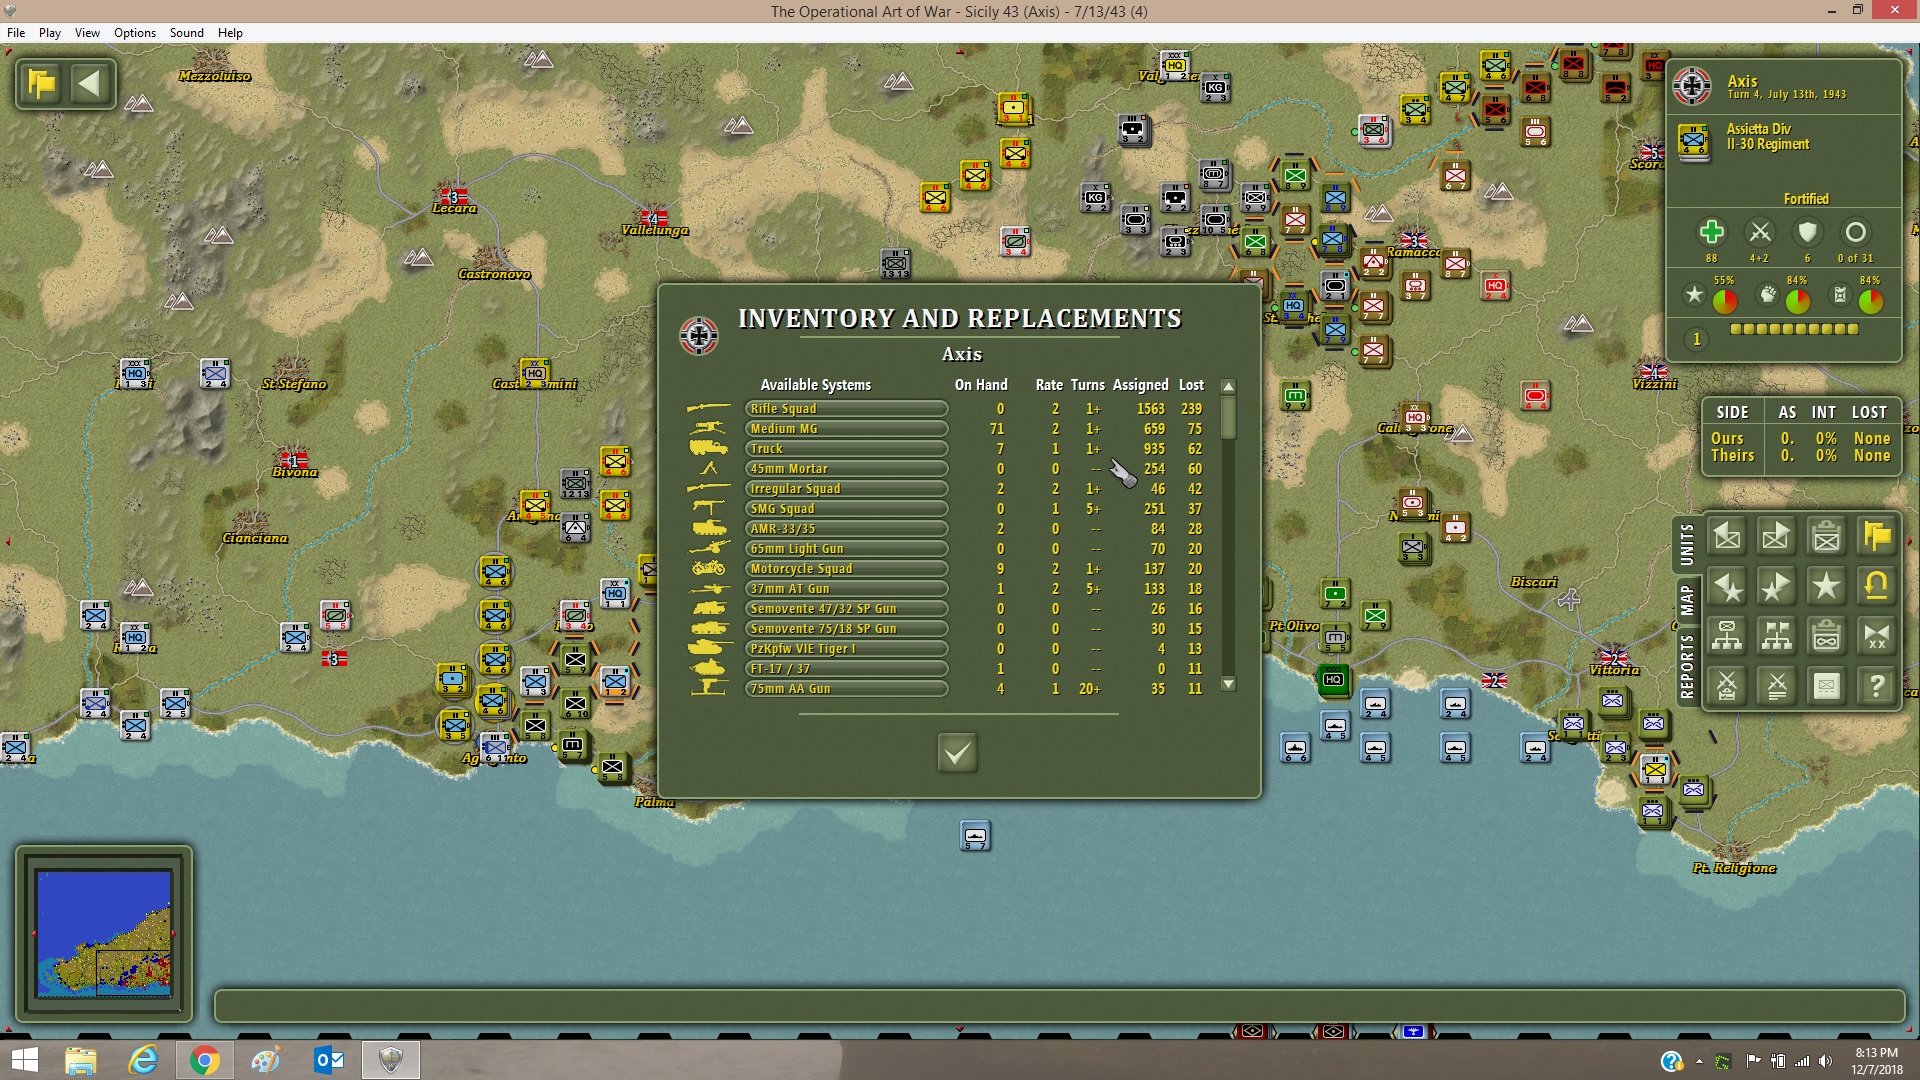Open the Options menu
This screenshot has width=1920, height=1080.
click(135, 32)
